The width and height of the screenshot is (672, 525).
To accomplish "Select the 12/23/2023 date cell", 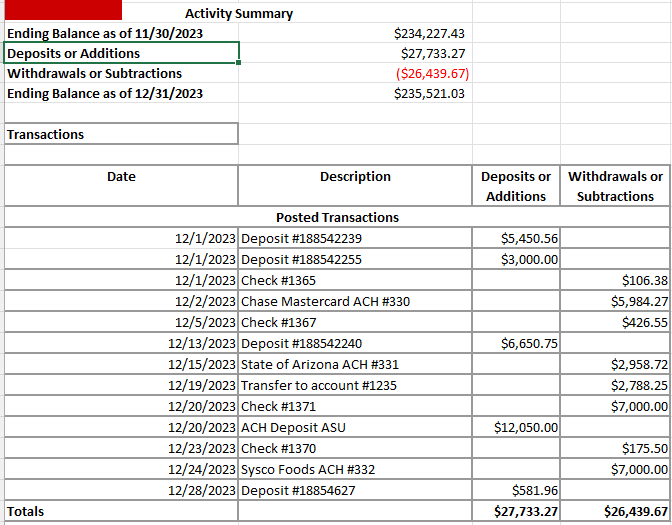I will [x=121, y=448].
